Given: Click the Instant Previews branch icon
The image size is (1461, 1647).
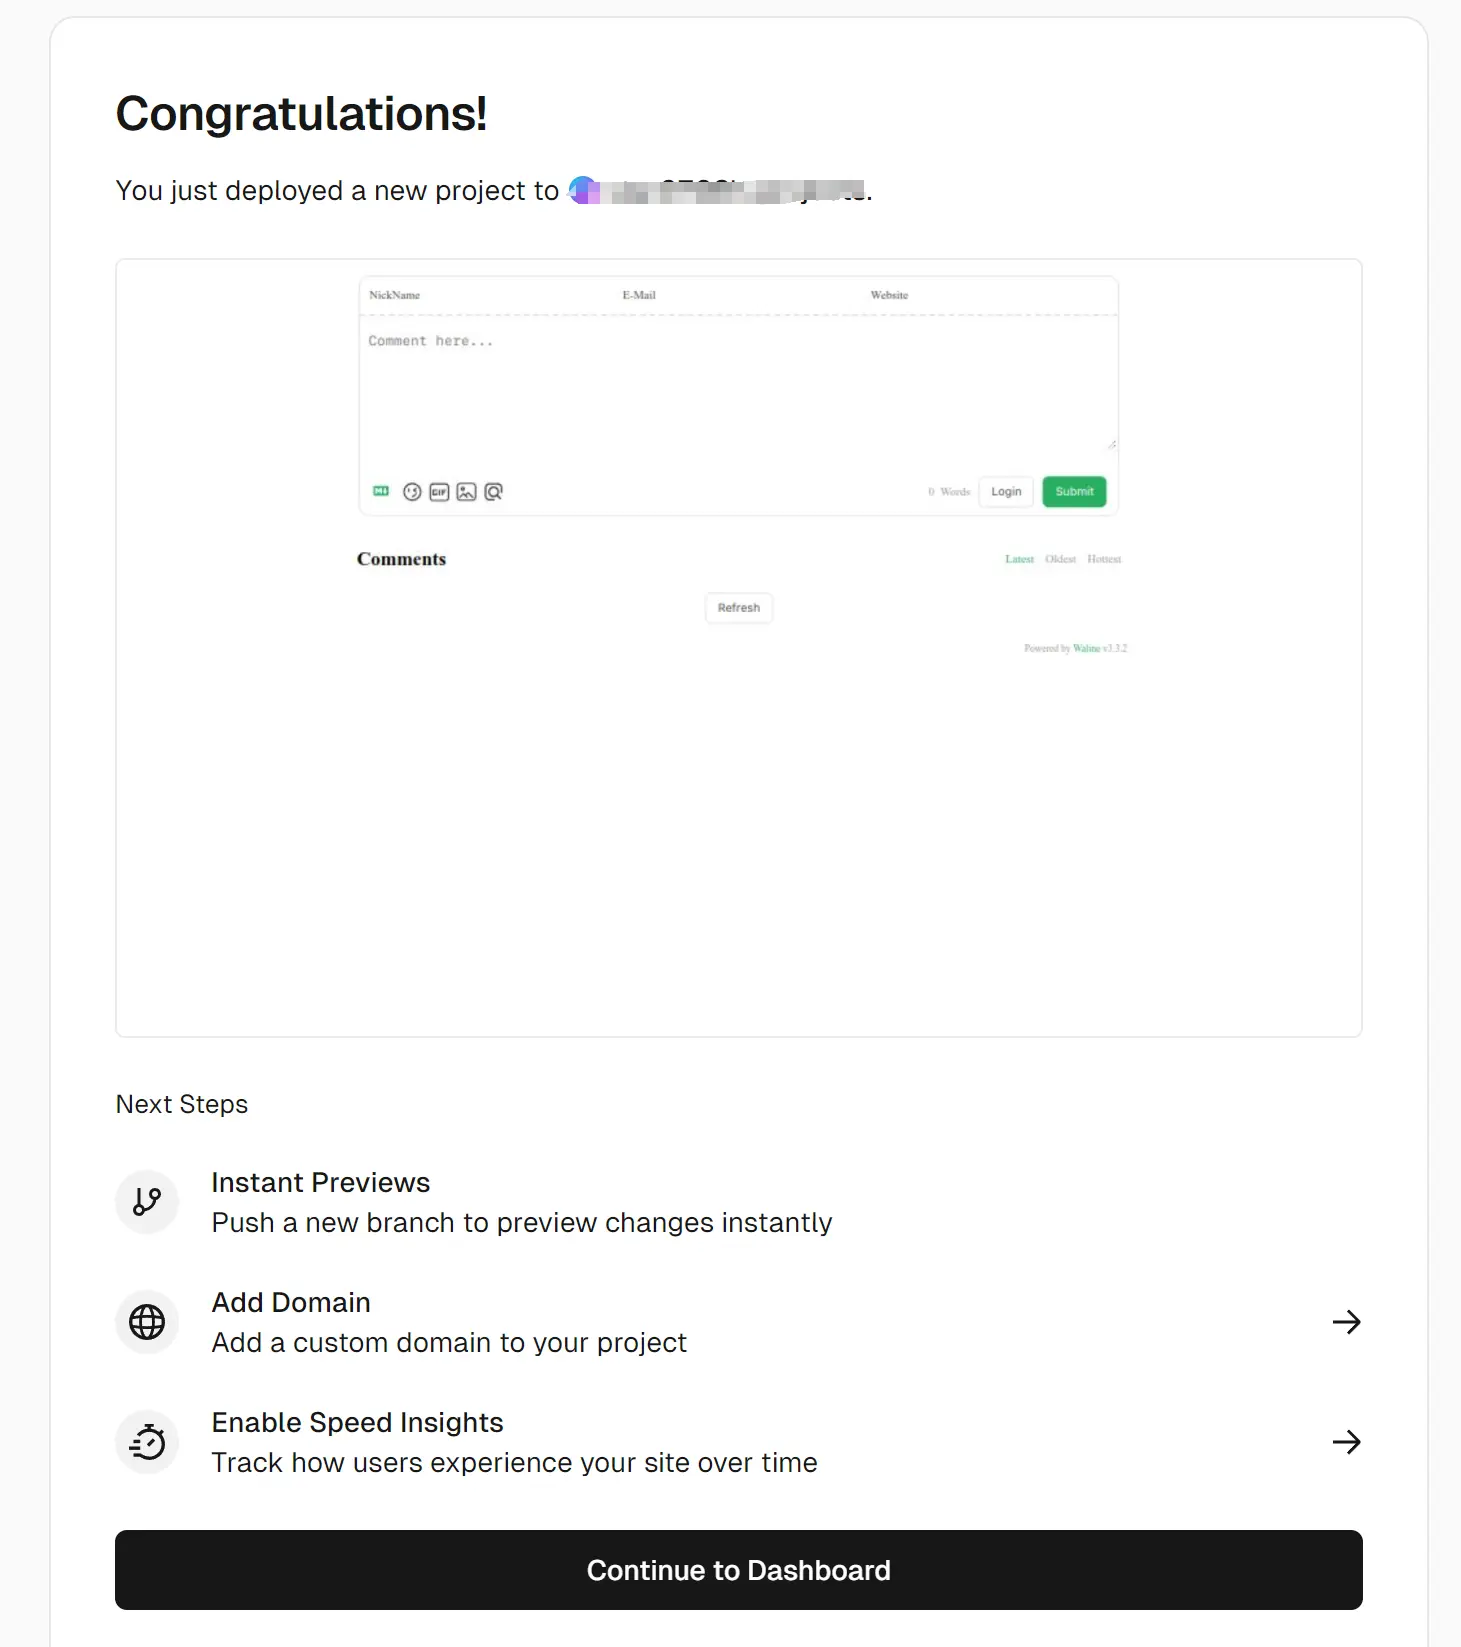Looking at the screenshot, I should pos(147,1202).
